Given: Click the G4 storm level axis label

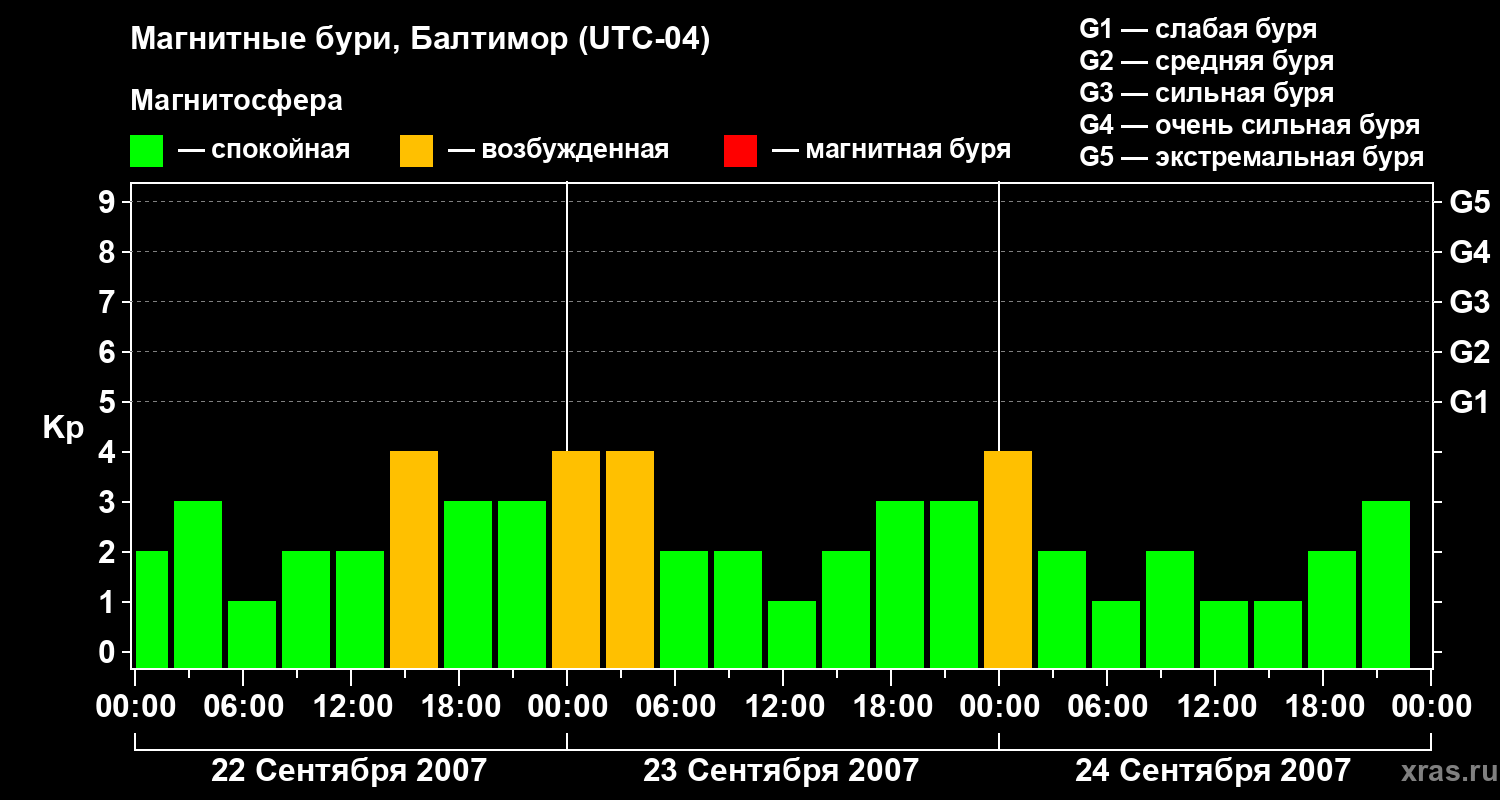Looking at the screenshot, I should (x=1469, y=252).
